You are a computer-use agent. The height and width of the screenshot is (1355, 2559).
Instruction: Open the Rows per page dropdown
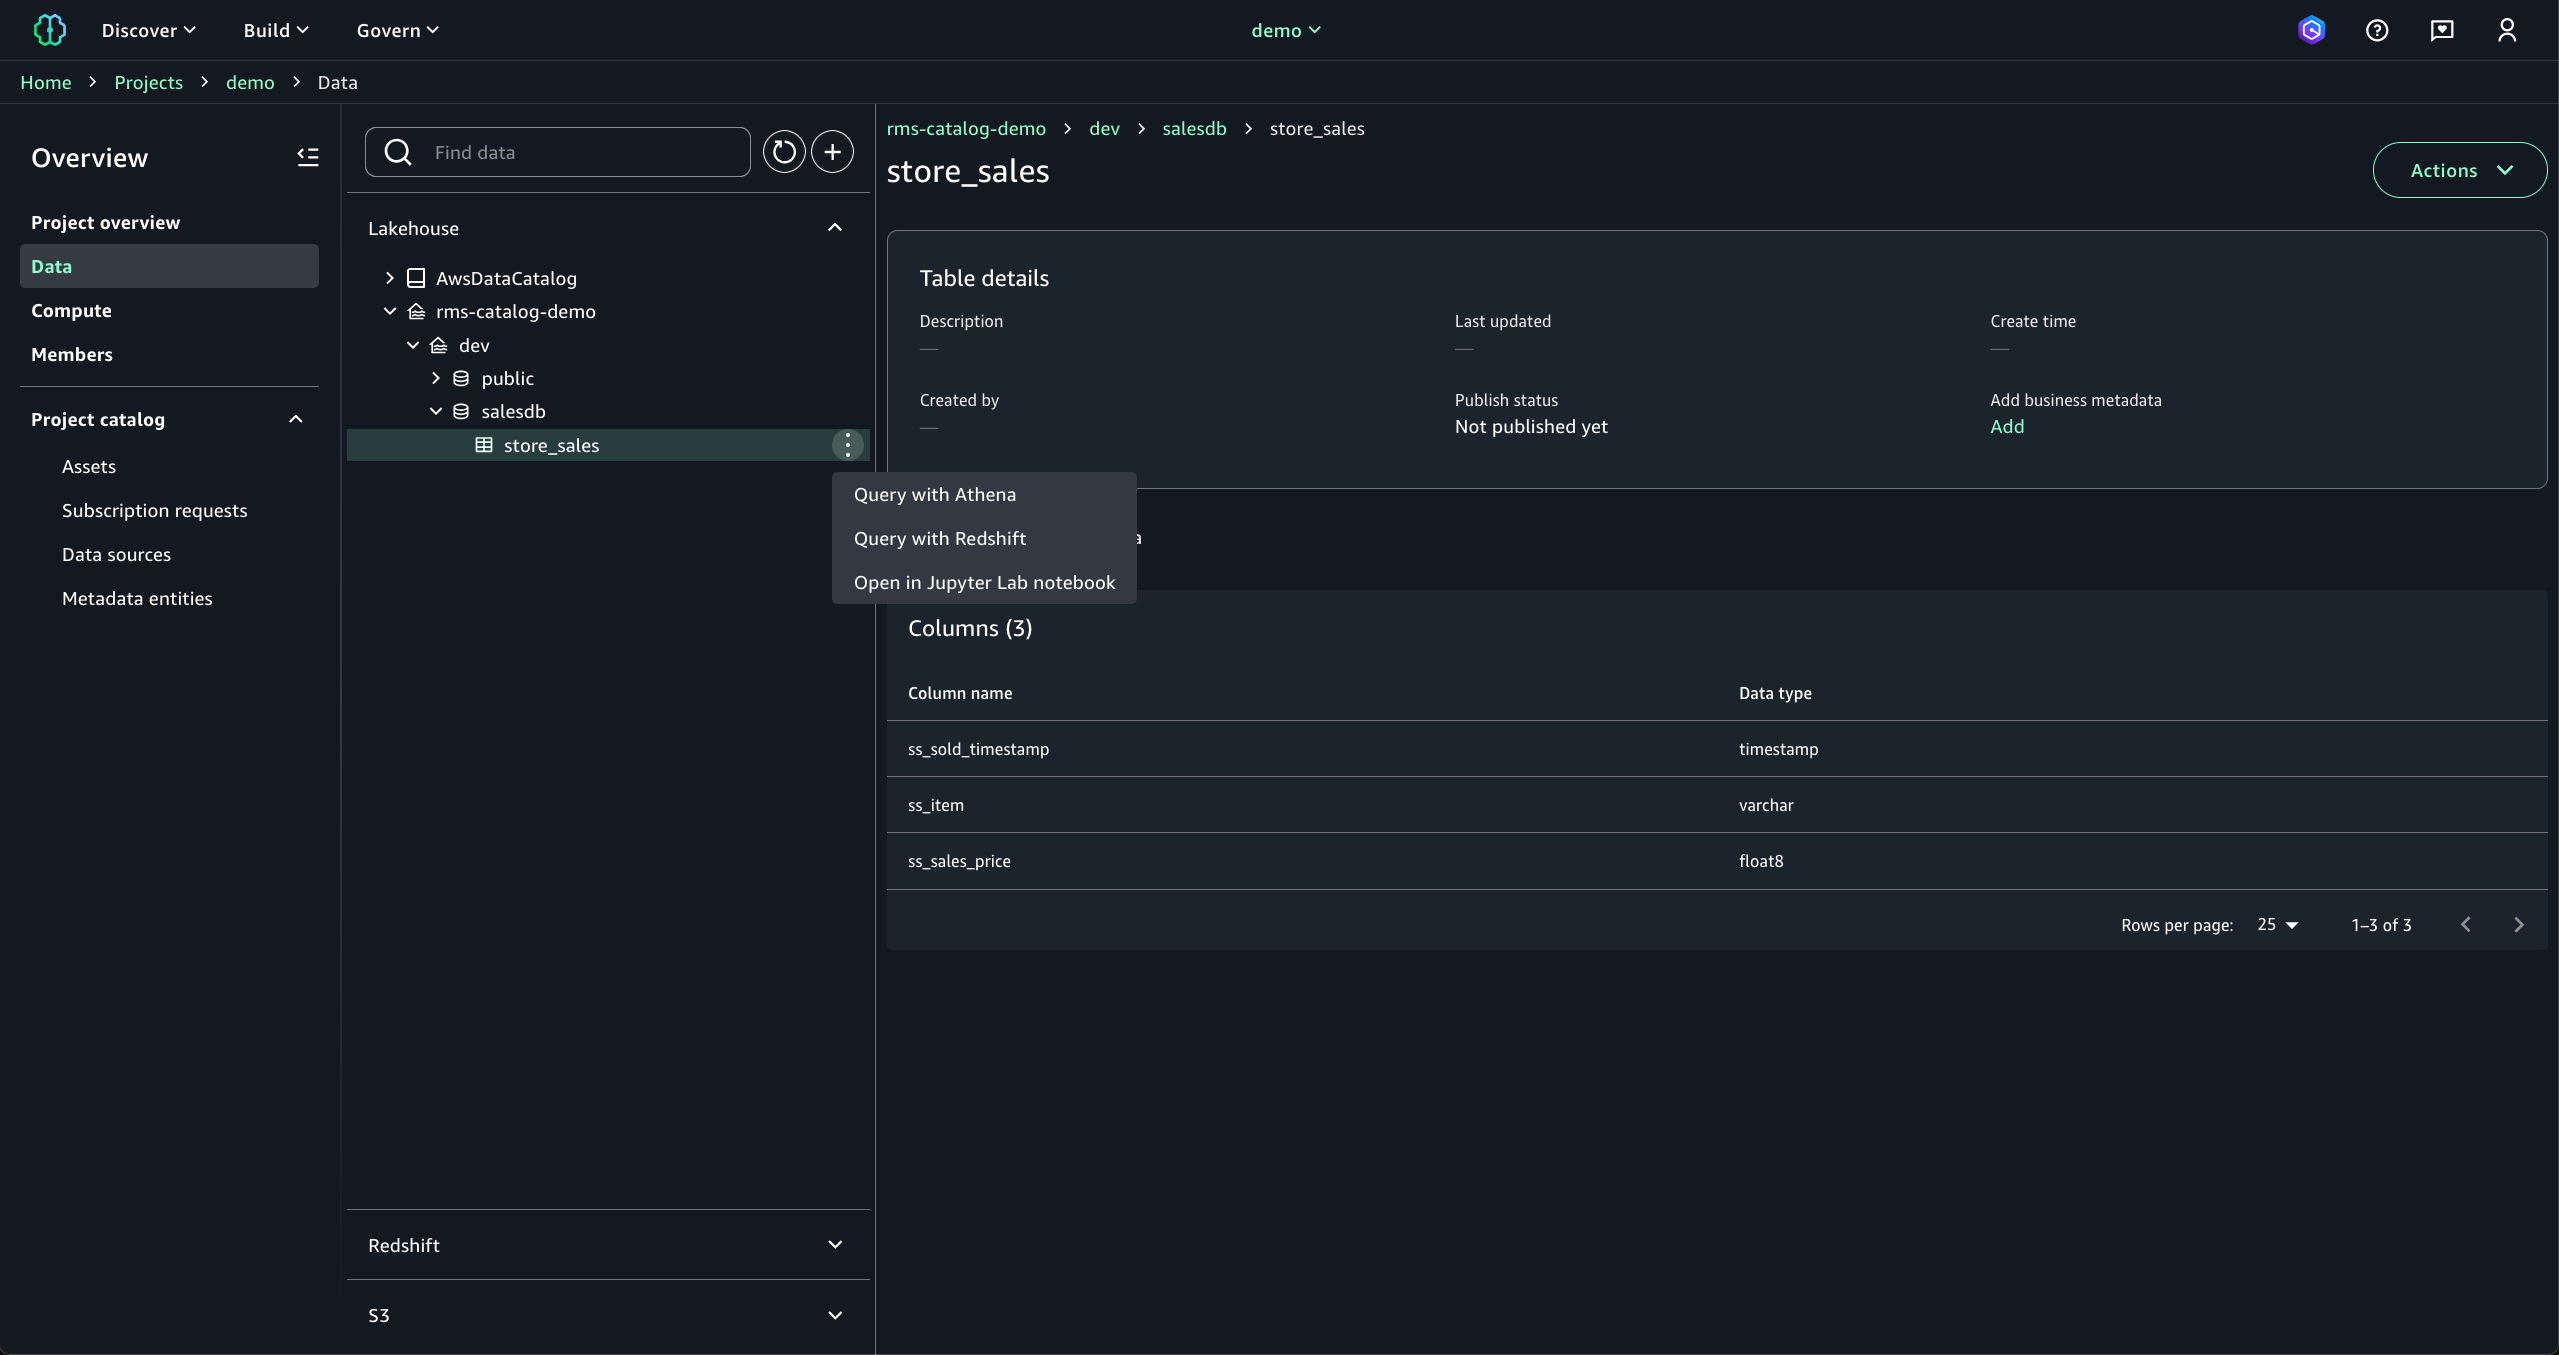pos(2278,925)
